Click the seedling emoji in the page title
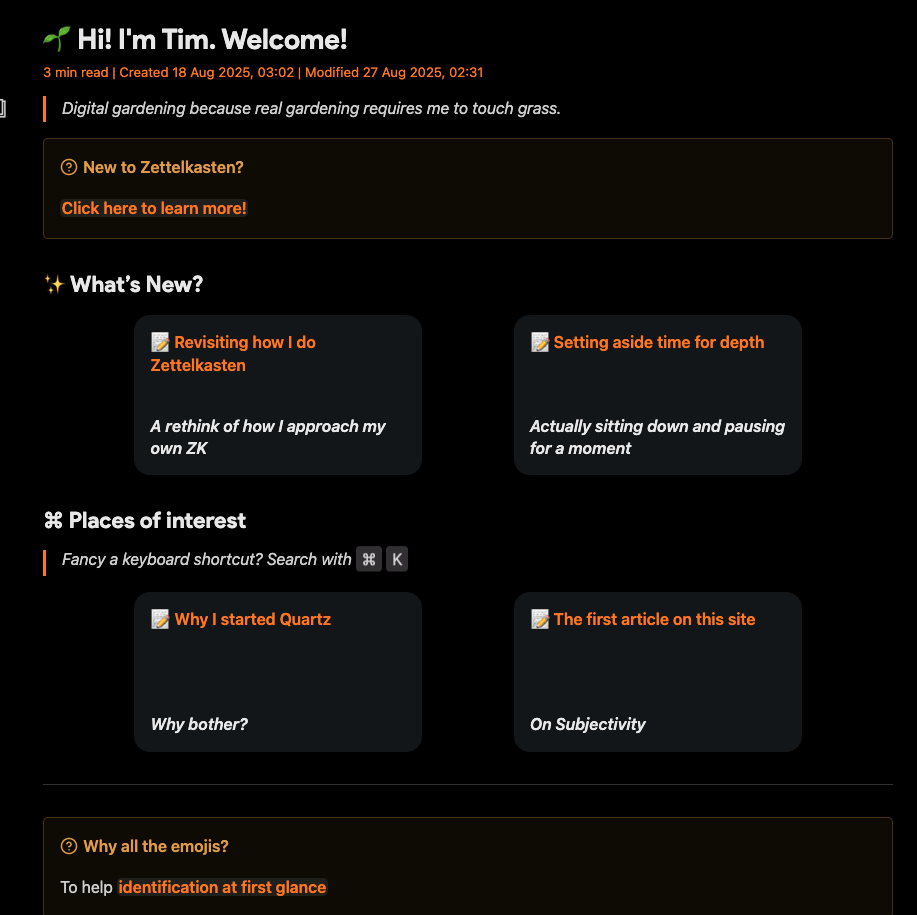This screenshot has width=917, height=915. (55, 40)
